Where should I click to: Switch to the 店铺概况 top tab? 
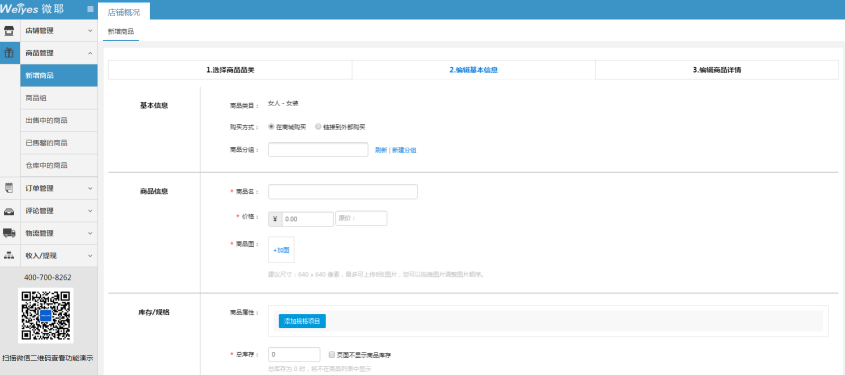click(124, 11)
